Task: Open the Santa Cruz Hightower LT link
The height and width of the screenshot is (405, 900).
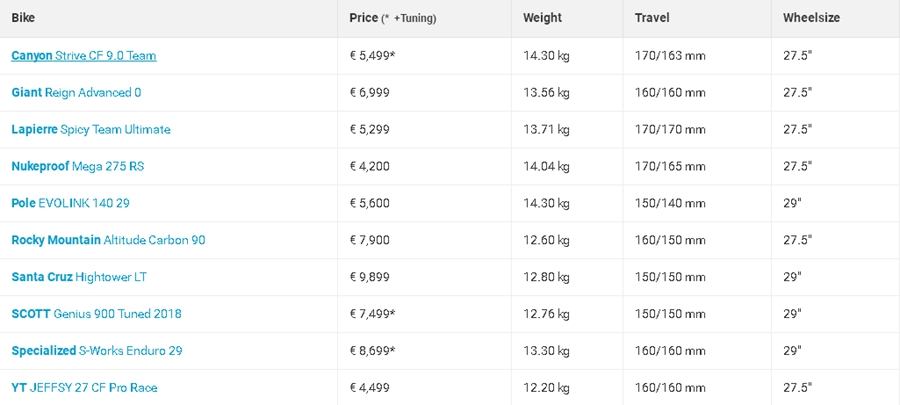Action: [x=79, y=277]
